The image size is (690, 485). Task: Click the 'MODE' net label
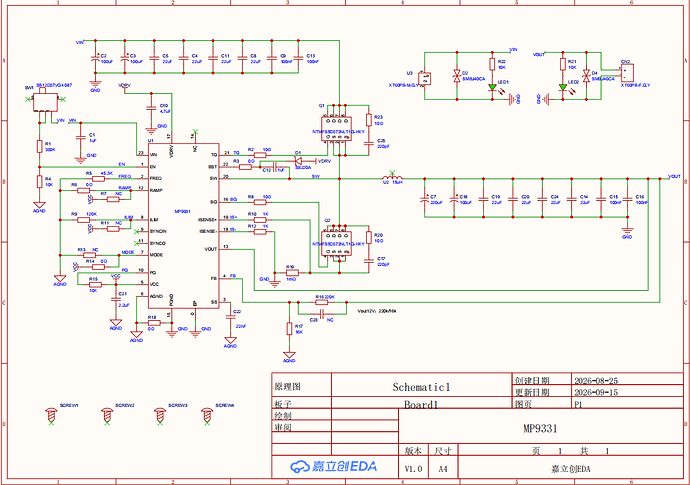(128, 253)
